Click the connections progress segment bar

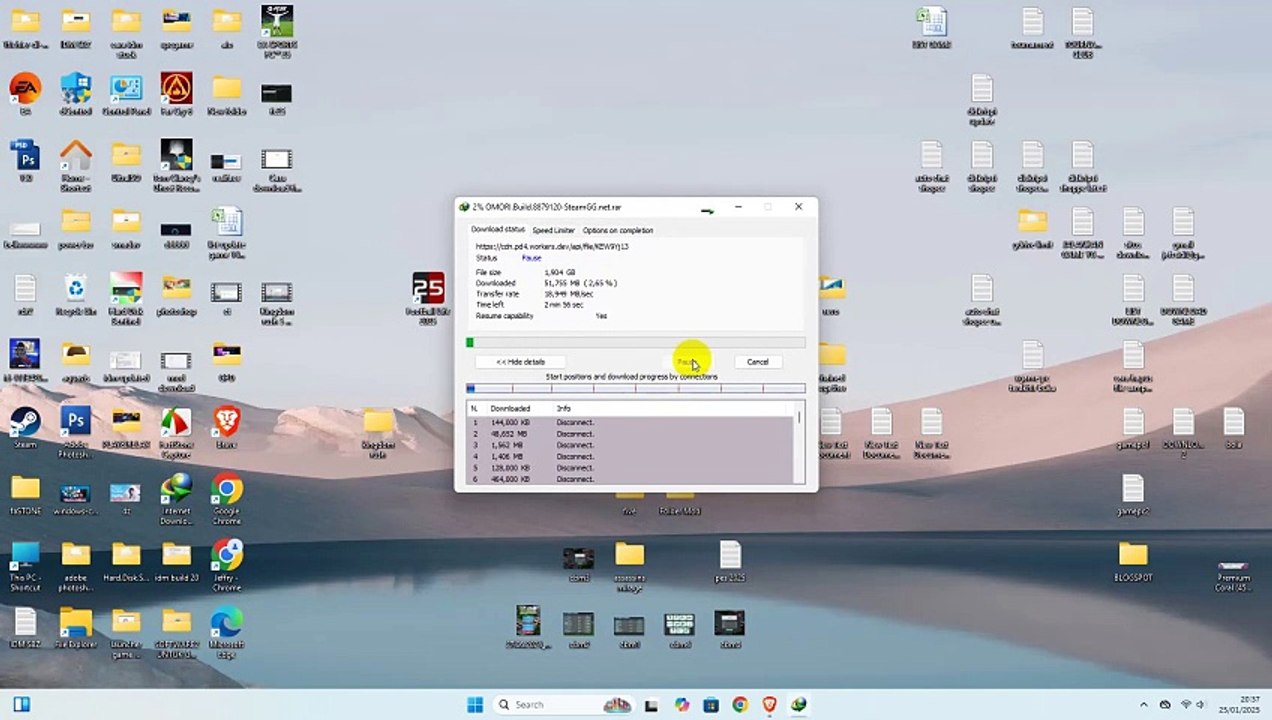pos(635,388)
